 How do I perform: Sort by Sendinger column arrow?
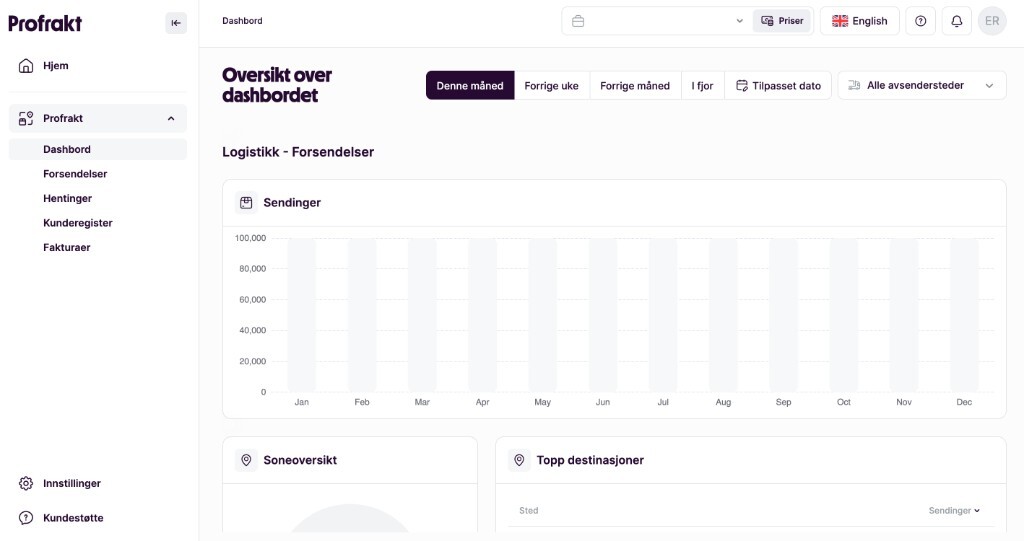click(x=977, y=511)
